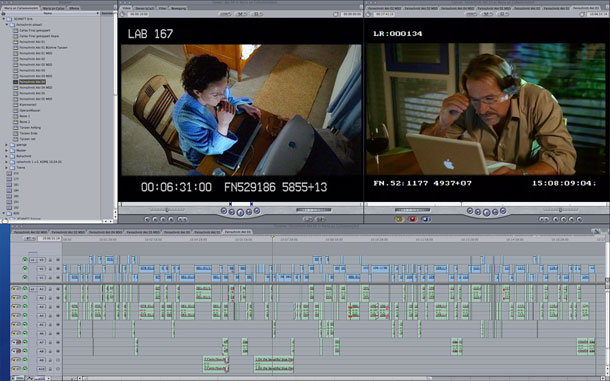The height and width of the screenshot is (381, 610).
Task: Toggle mute/solo control on audio track A7
Action: pos(16,342)
